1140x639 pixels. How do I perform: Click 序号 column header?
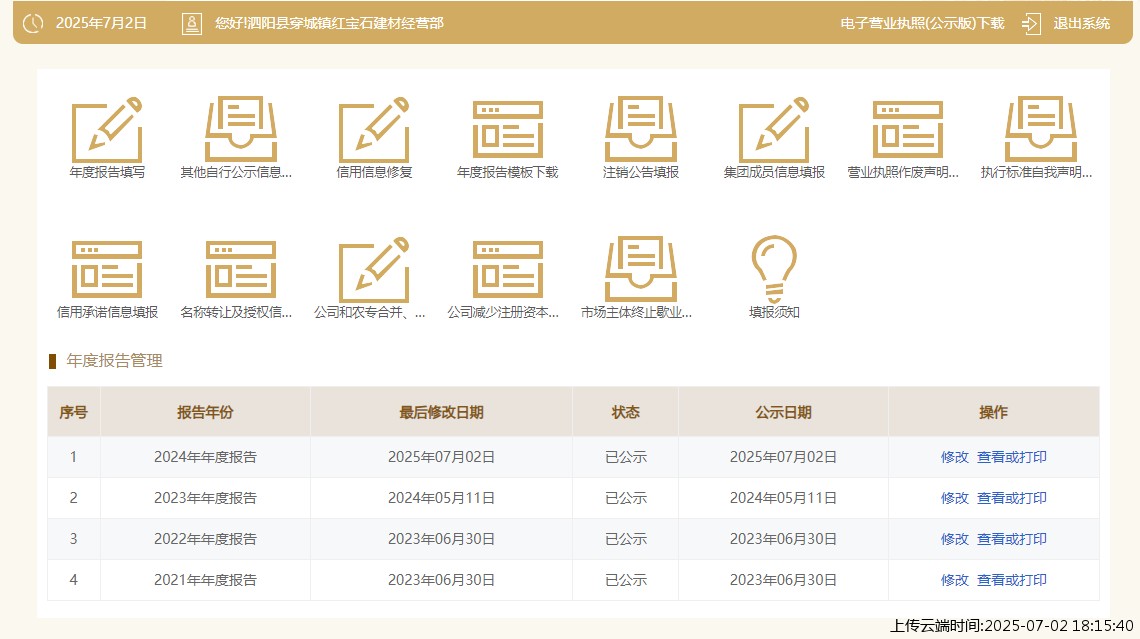73,412
